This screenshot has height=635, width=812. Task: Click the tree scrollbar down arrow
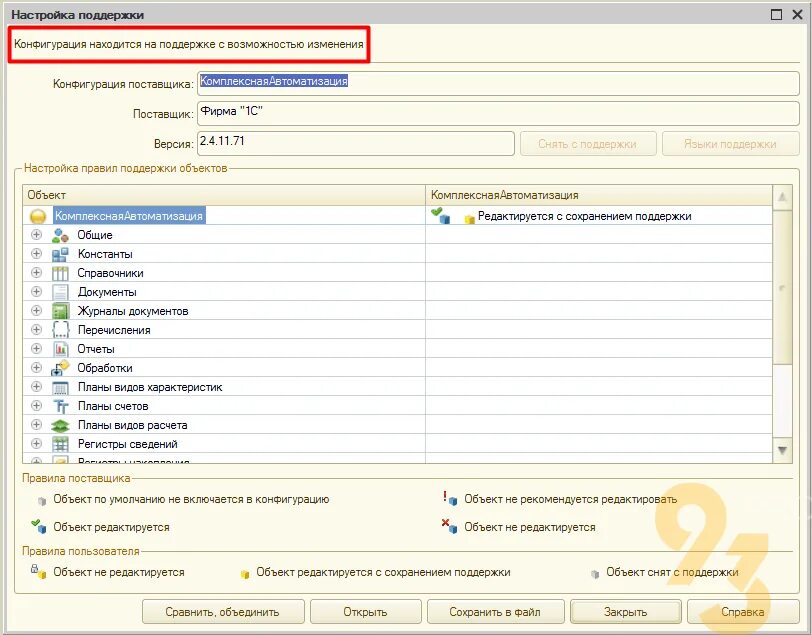click(x=782, y=451)
